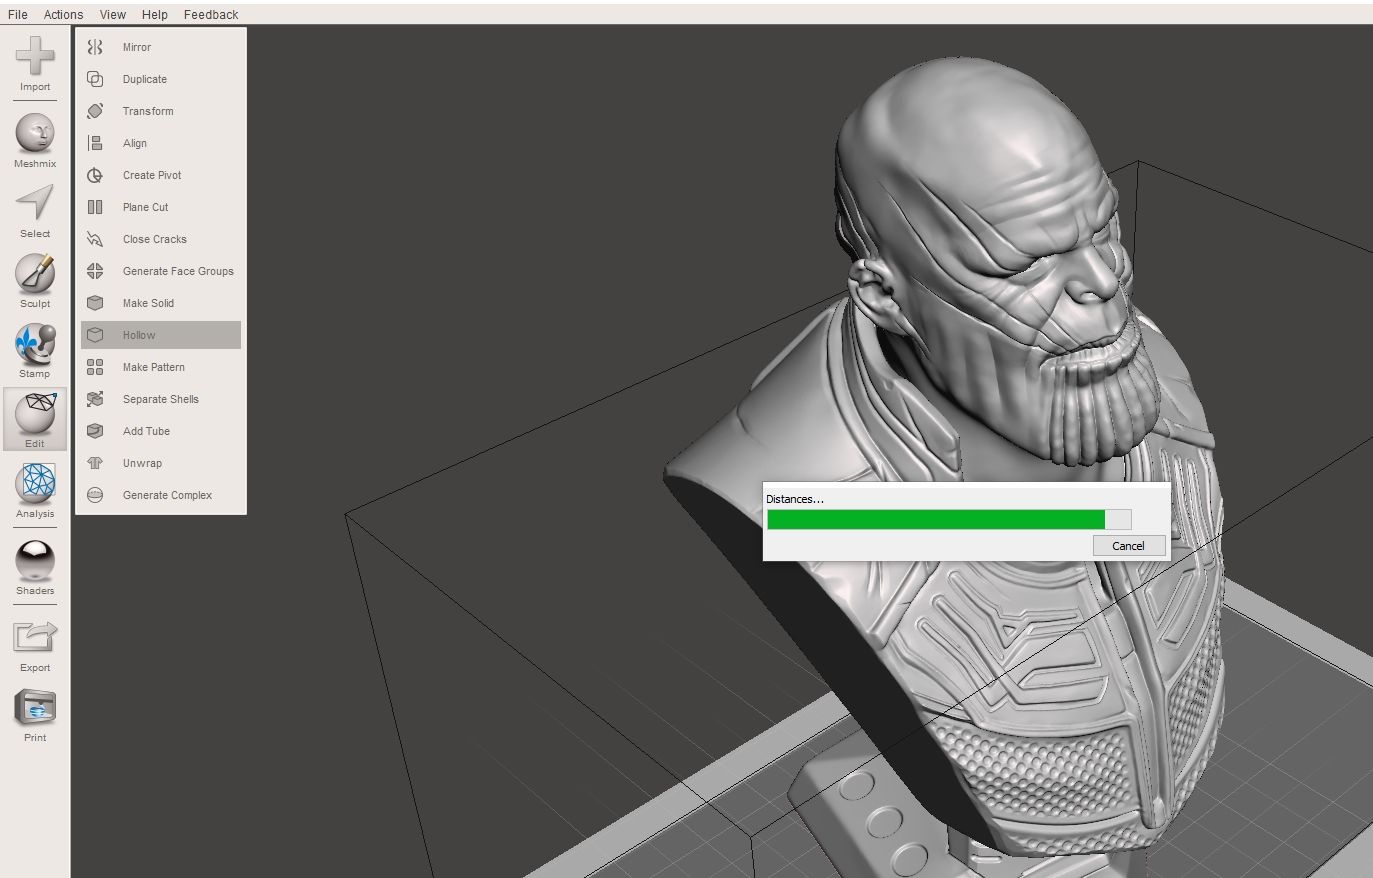
Task: Apply the Hollow operation
Action: click(x=139, y=335)
